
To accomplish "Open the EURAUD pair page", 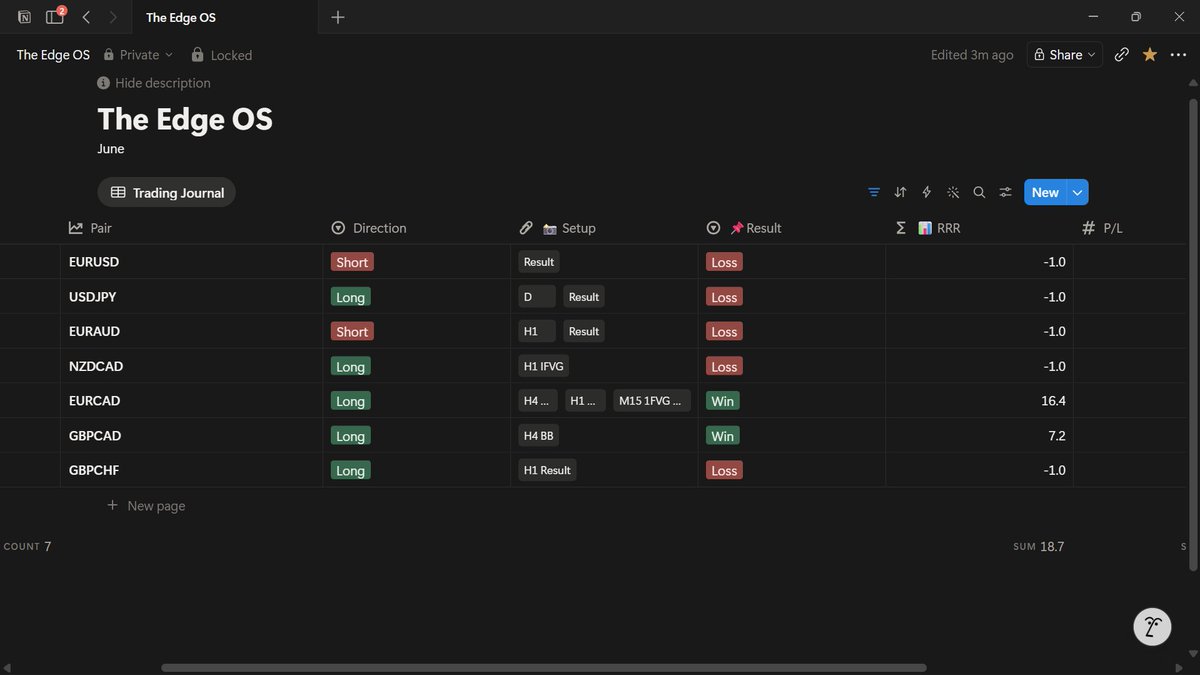I will 94,331.
